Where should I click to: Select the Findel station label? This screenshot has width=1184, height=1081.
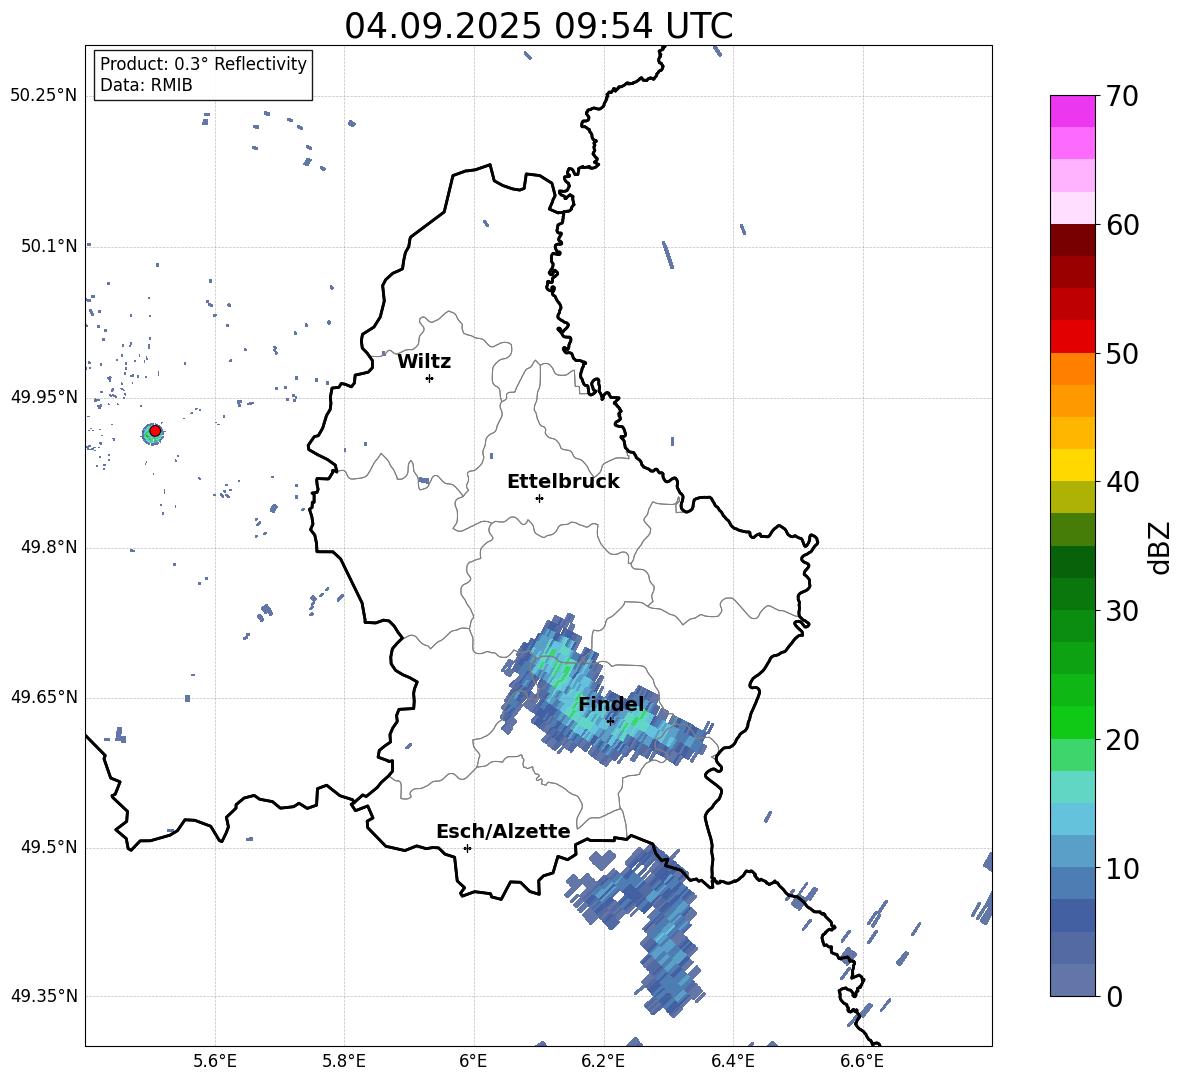(x=611, y=704)
